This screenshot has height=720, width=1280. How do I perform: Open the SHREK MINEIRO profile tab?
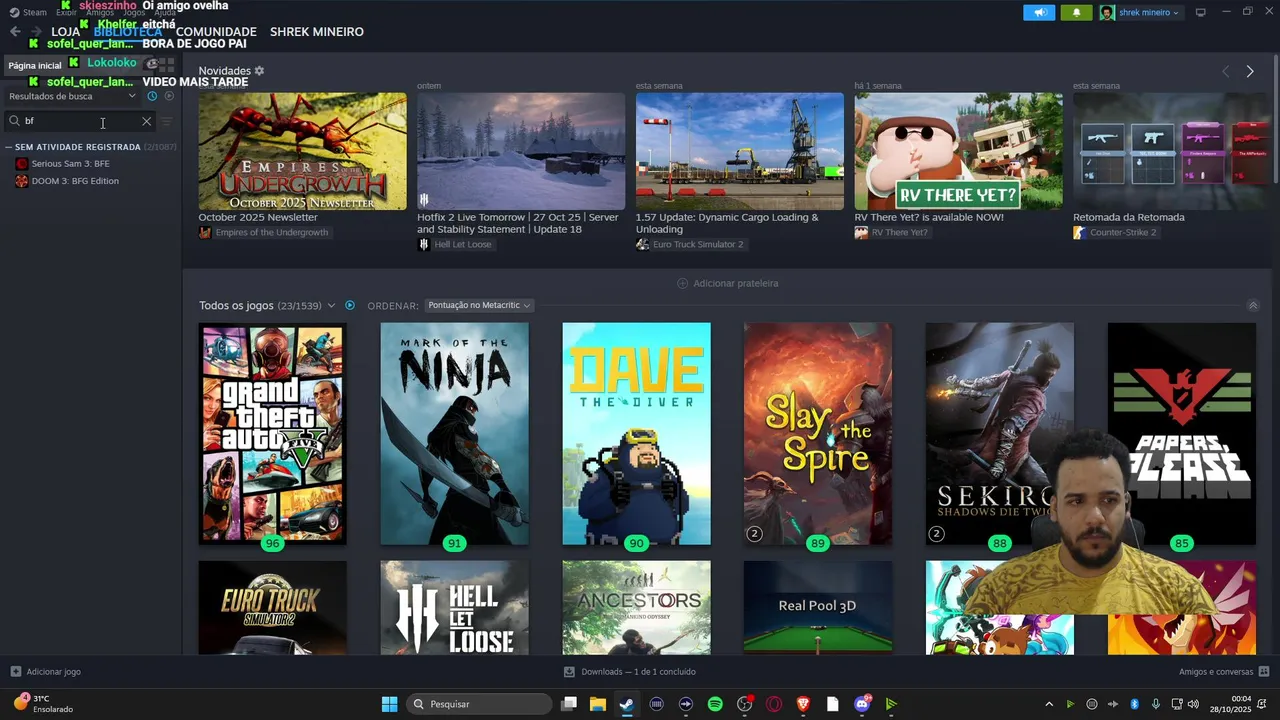317,32
